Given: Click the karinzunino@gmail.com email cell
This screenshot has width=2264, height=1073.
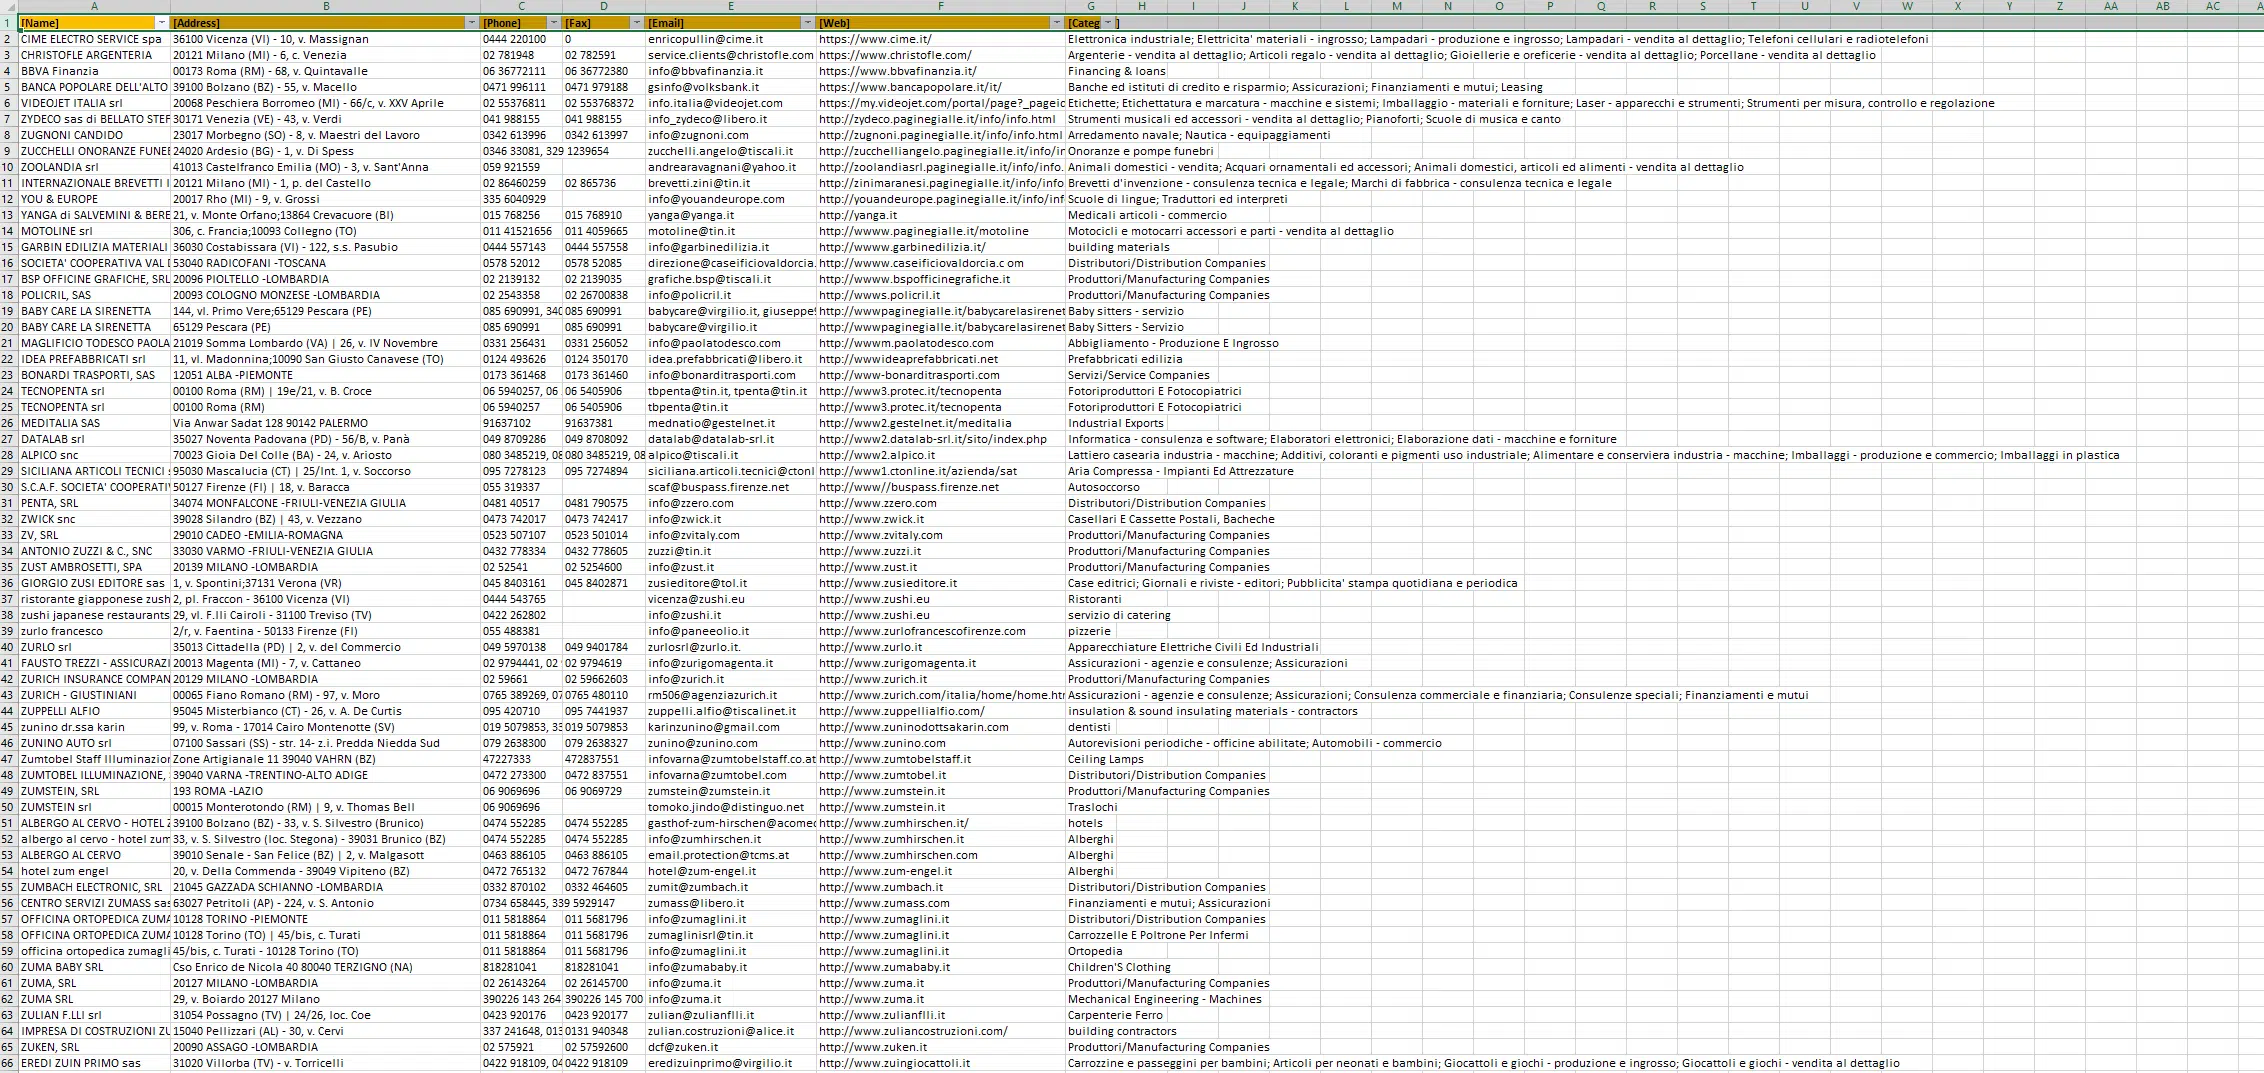Looking at the screenshot, I should click(730, 727).
